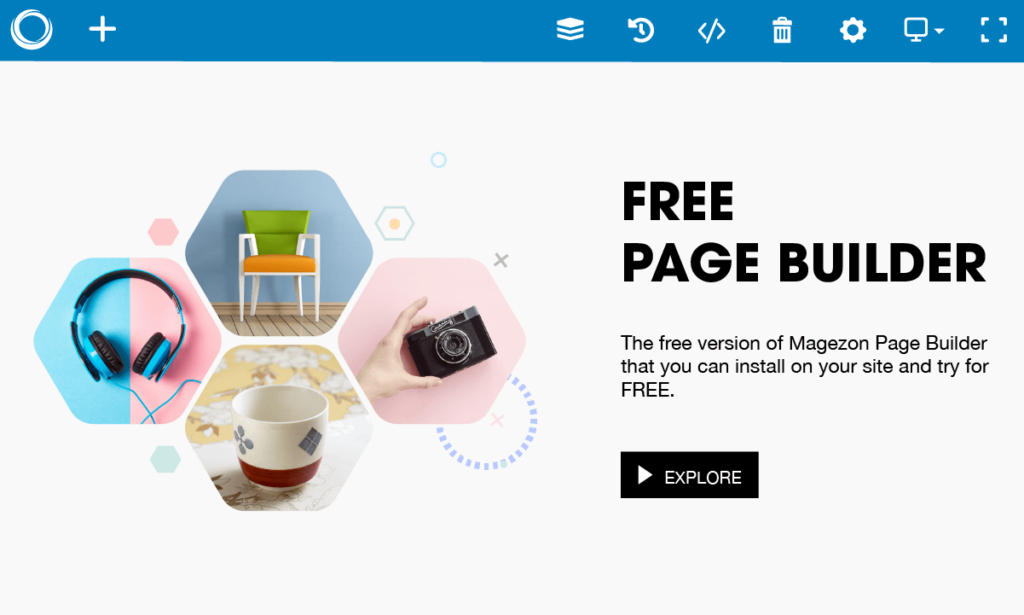
Task: Click the Magezon circular logo icon
Action: point(31,29)
